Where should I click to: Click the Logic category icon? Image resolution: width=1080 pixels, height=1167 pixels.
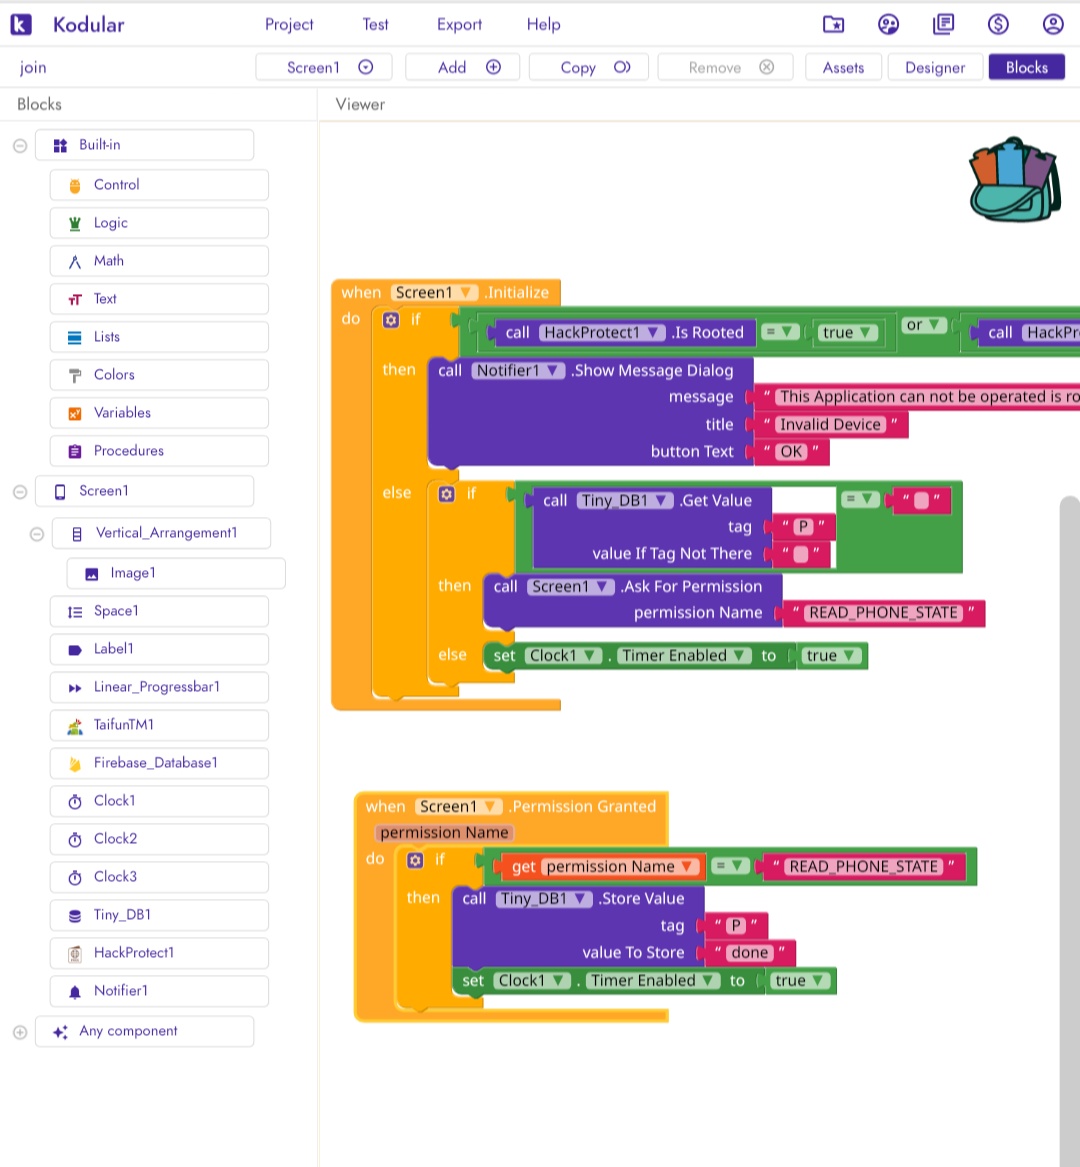tap(75, 223)
